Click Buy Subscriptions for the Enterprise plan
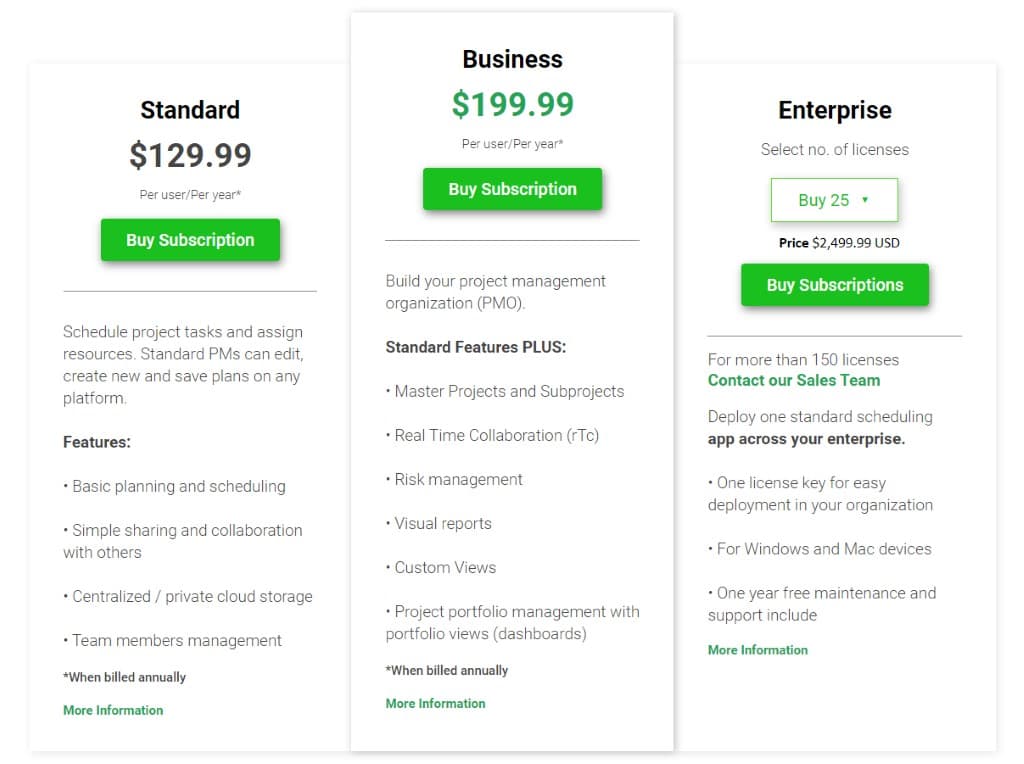The image size is (1024, 764). click(834, 285)
